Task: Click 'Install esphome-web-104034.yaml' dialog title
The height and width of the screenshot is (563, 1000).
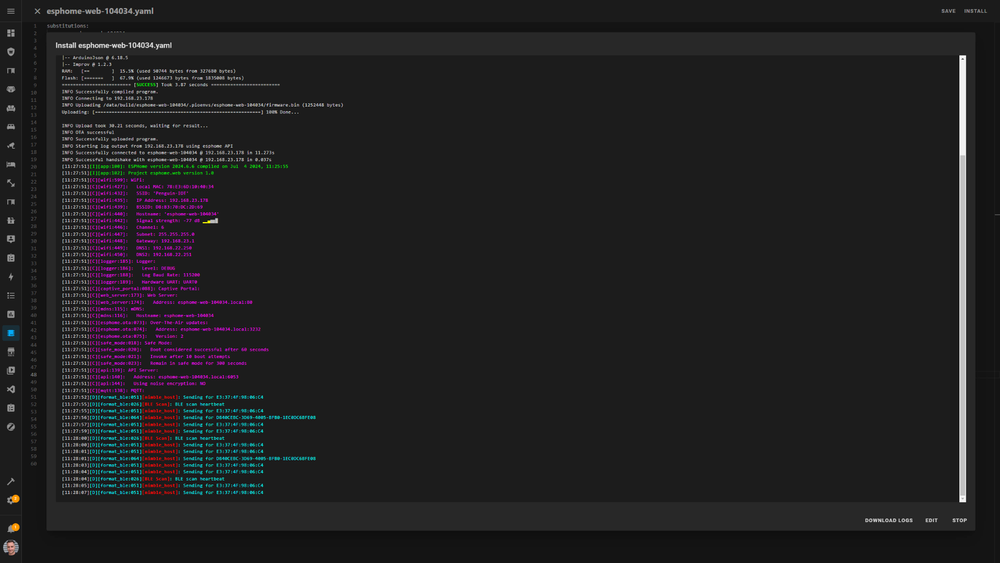Action: pyautogui.click(x=114, y=45)
